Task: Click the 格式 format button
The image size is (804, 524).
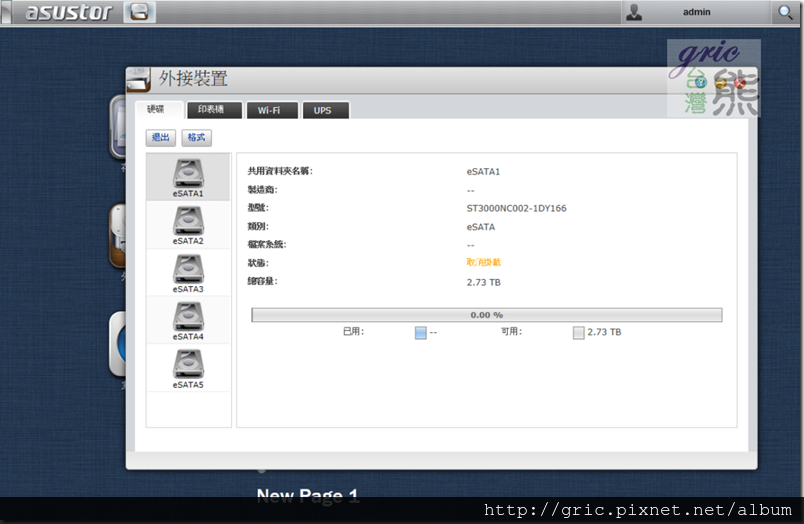Action: click(x=196, y=137)
